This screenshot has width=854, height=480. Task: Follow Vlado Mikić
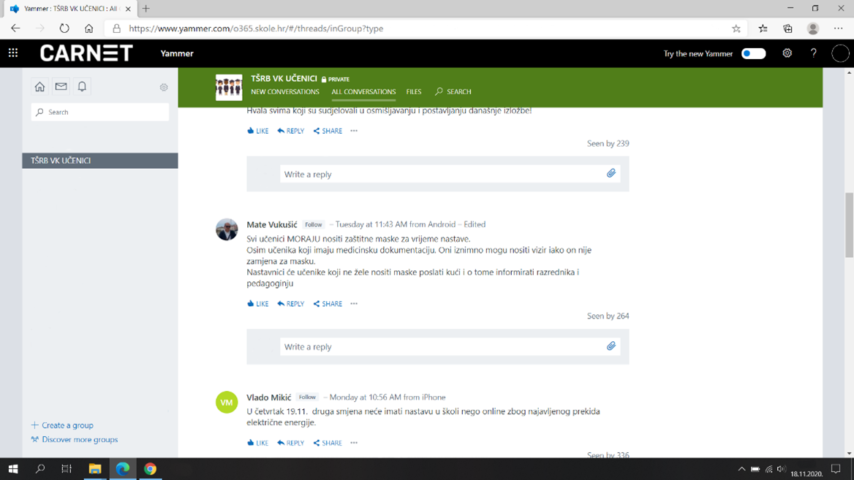[x=307, y=397]
